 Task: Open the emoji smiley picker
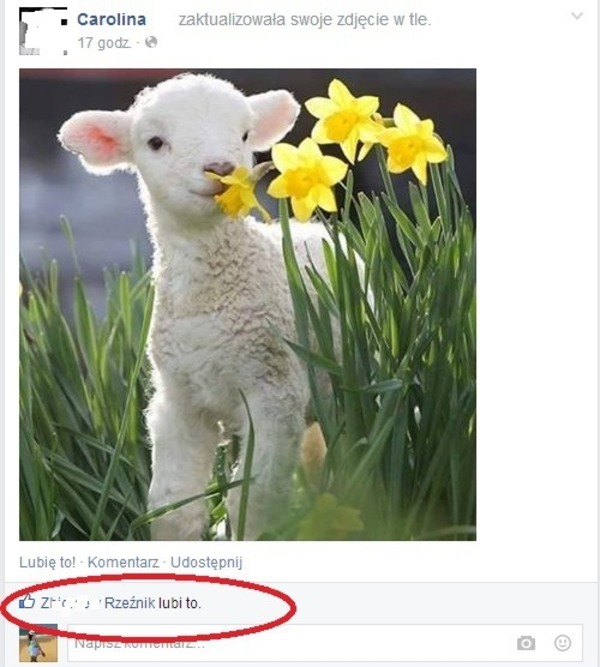point(563,643)
